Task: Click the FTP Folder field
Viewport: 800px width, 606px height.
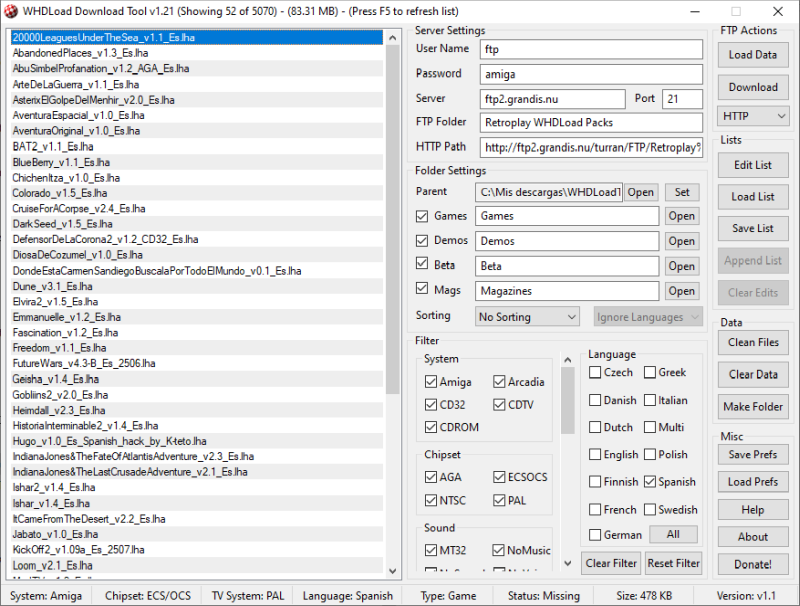Action: coord(591,123)
